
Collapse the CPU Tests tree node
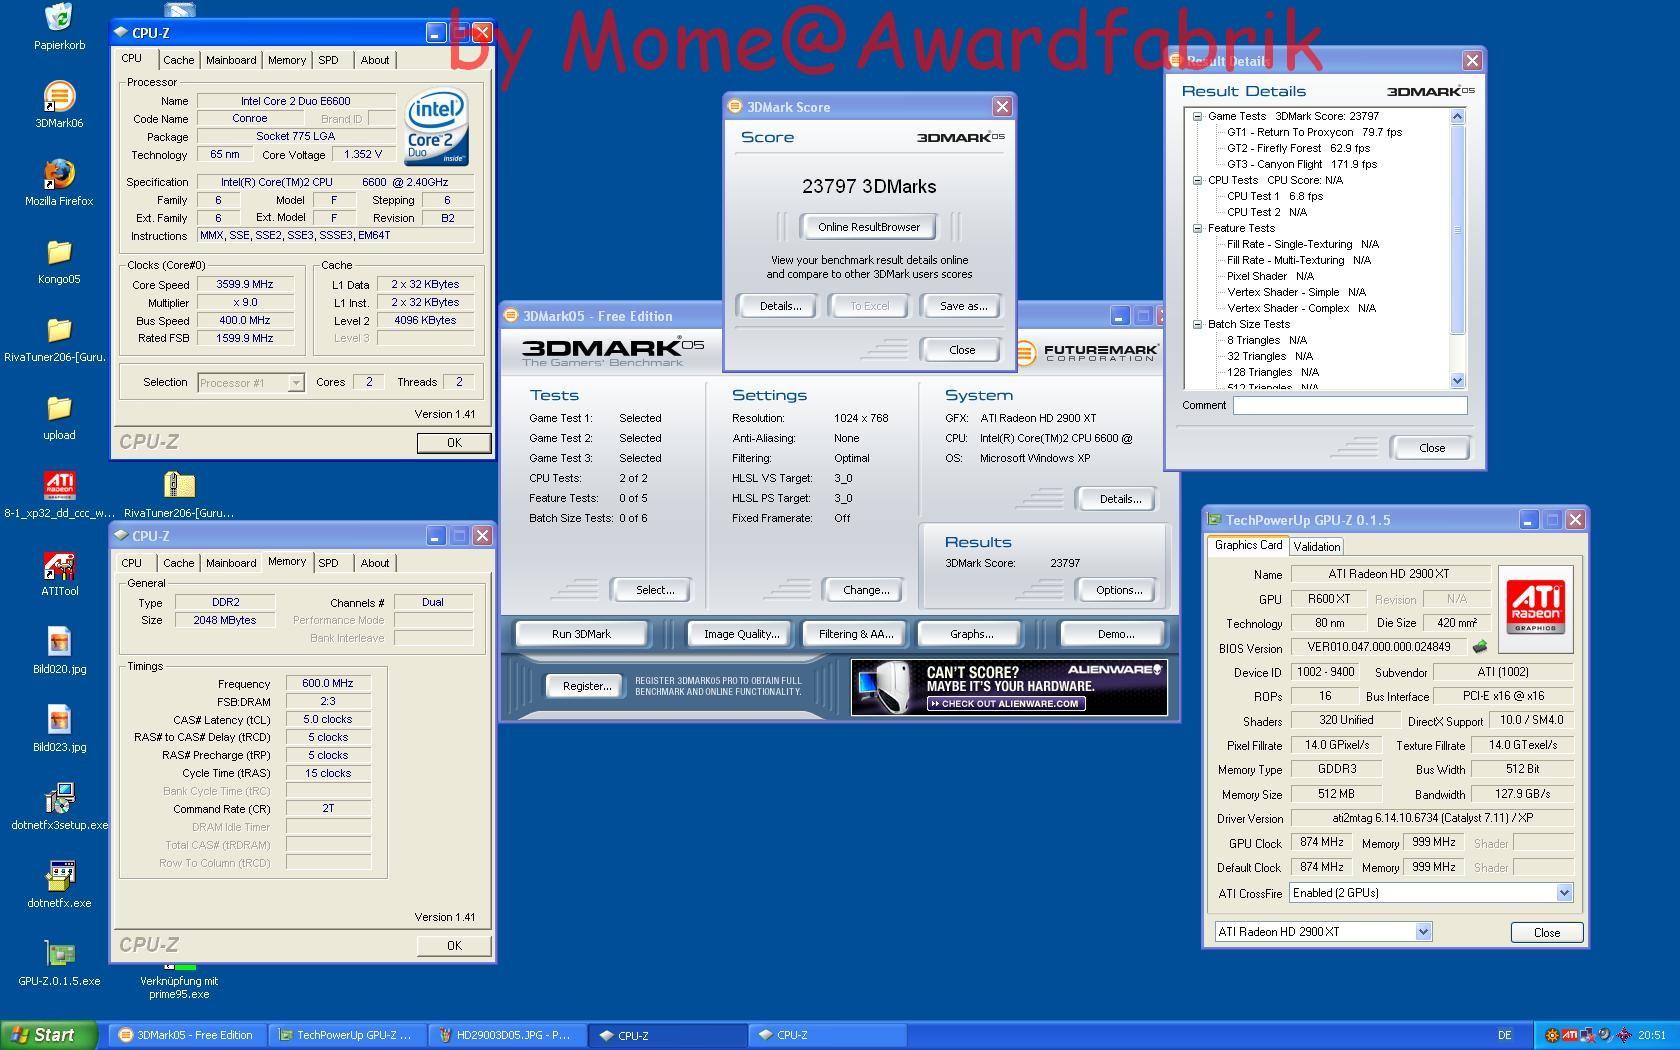pyautogui.click(x=1197, y=180)
